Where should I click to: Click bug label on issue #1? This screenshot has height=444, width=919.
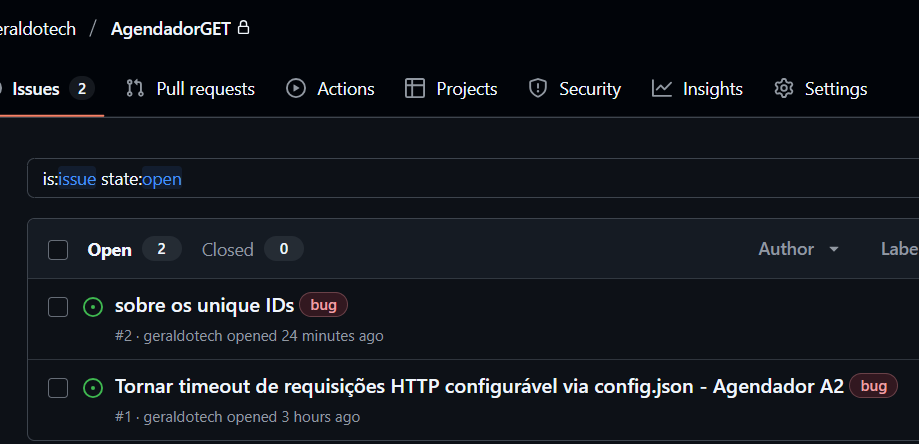[x=873, y=386]
